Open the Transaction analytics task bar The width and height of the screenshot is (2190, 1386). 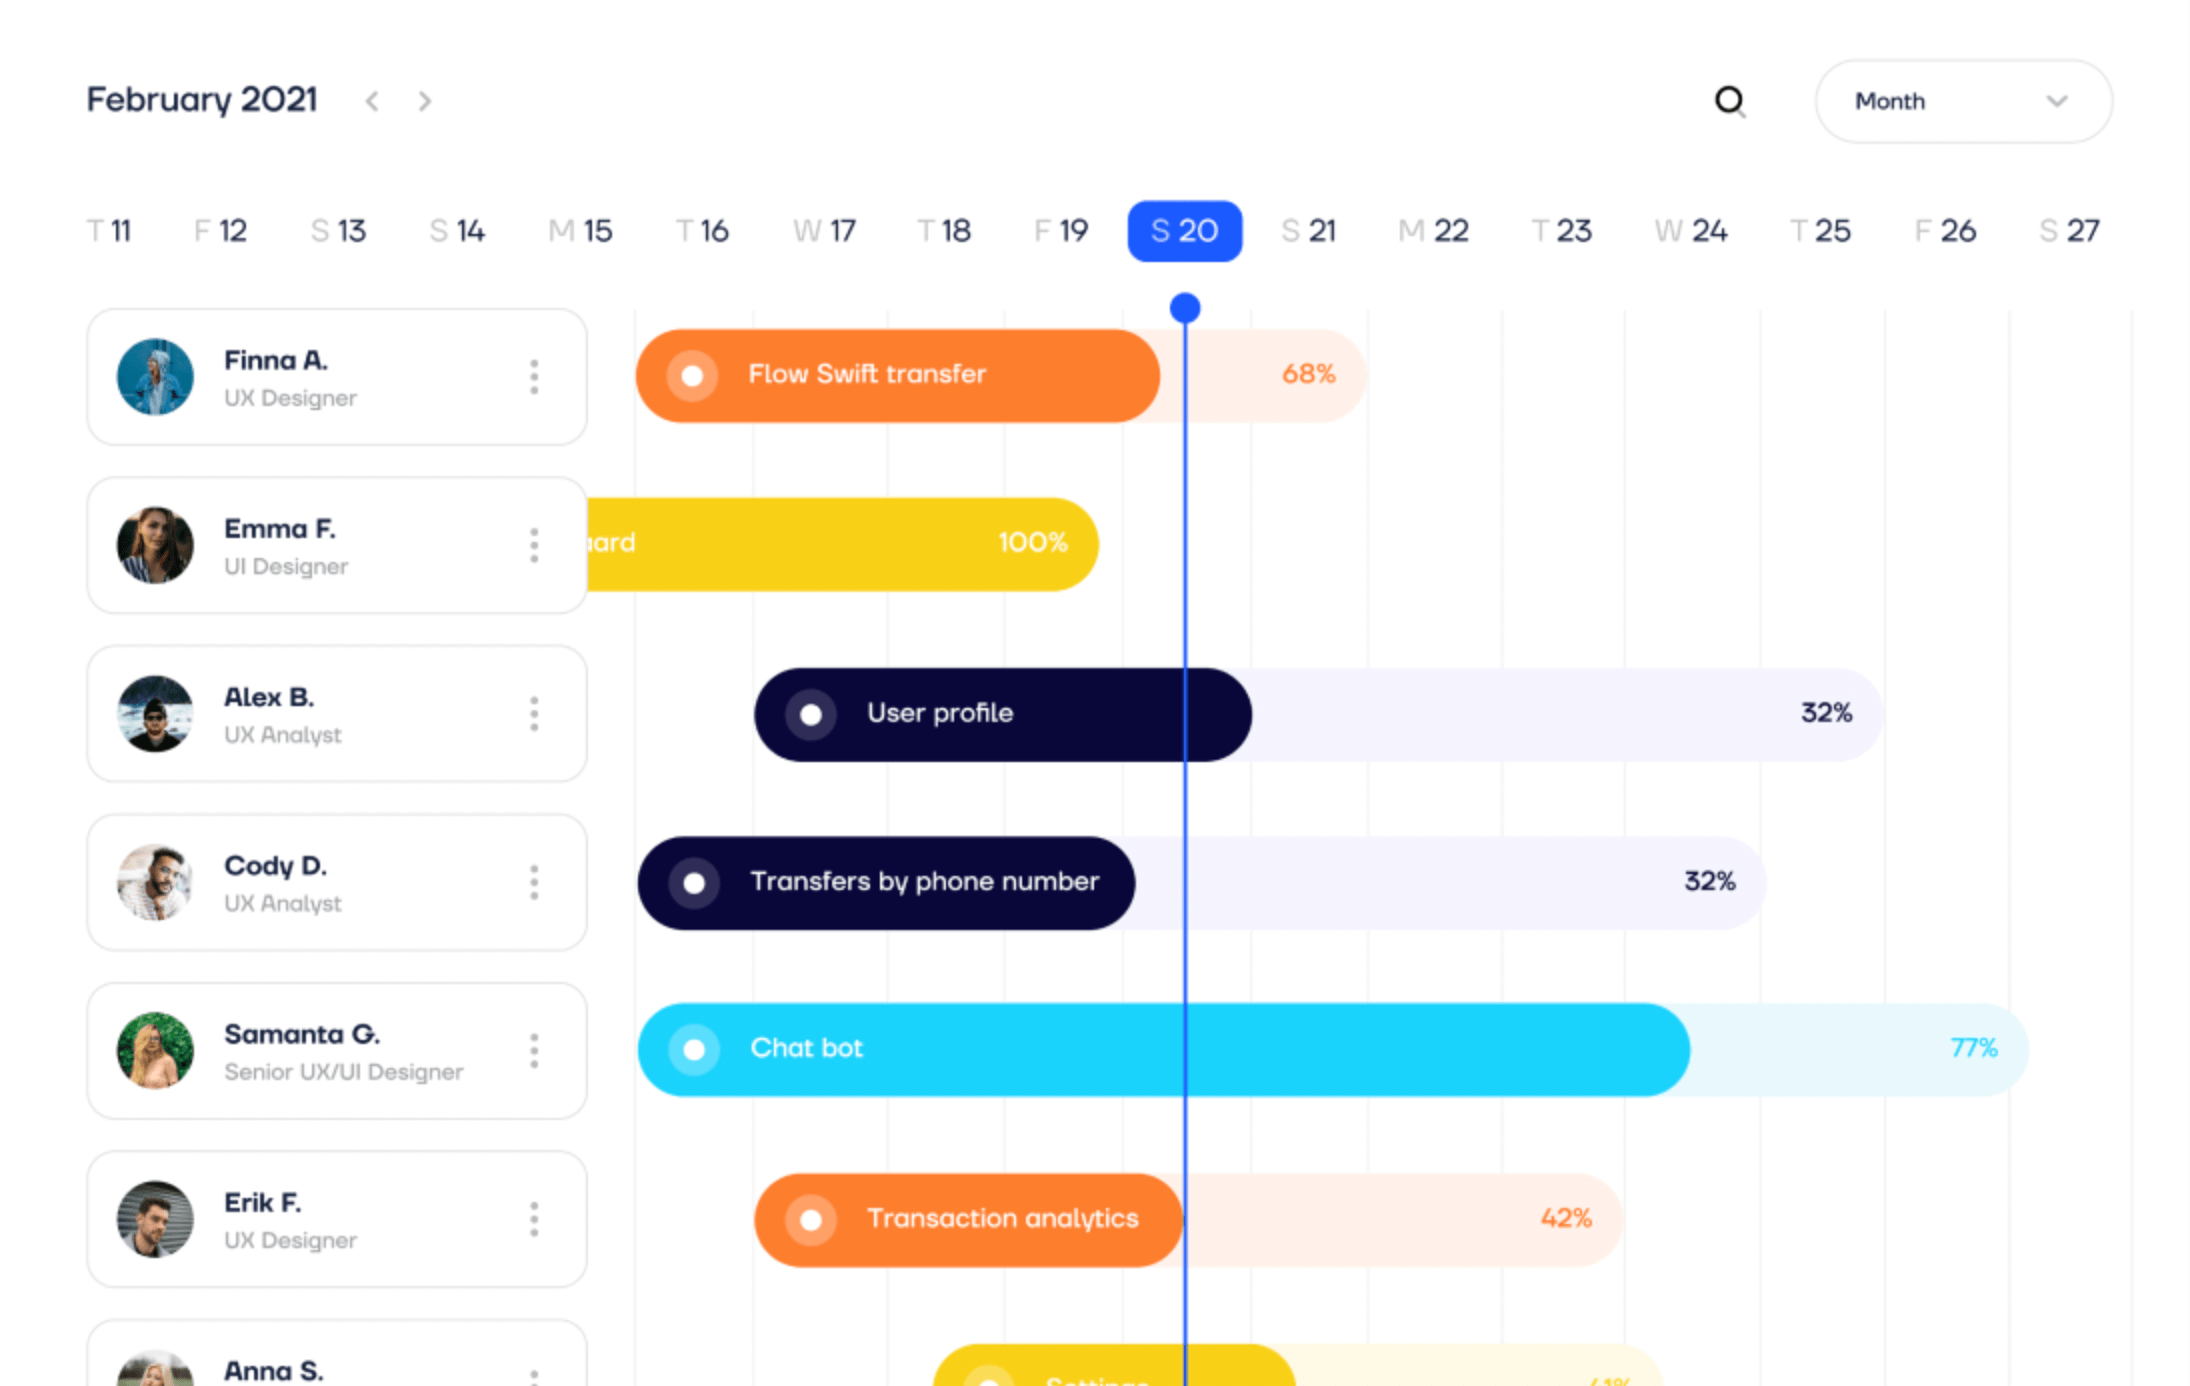(x=1000, y=1219)
